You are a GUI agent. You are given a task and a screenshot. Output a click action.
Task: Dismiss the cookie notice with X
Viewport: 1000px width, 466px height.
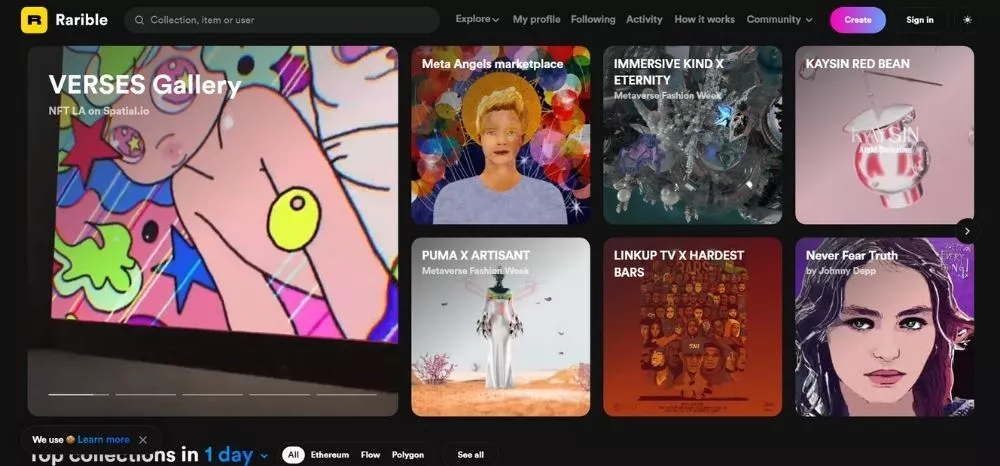pos(143,440)
